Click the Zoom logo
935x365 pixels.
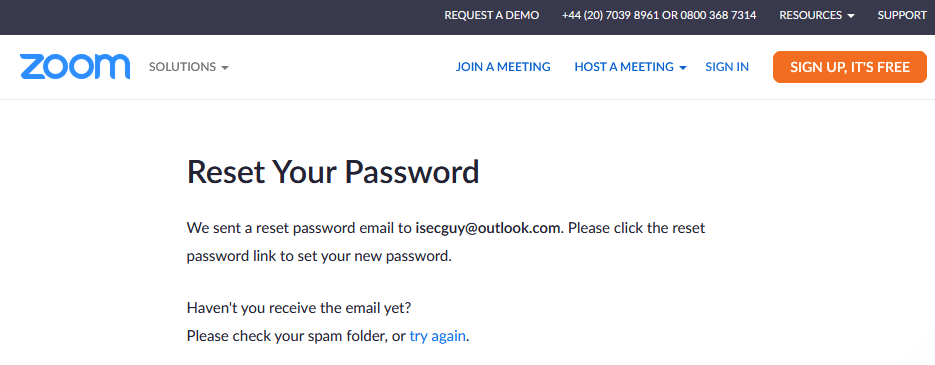[75, 67]
